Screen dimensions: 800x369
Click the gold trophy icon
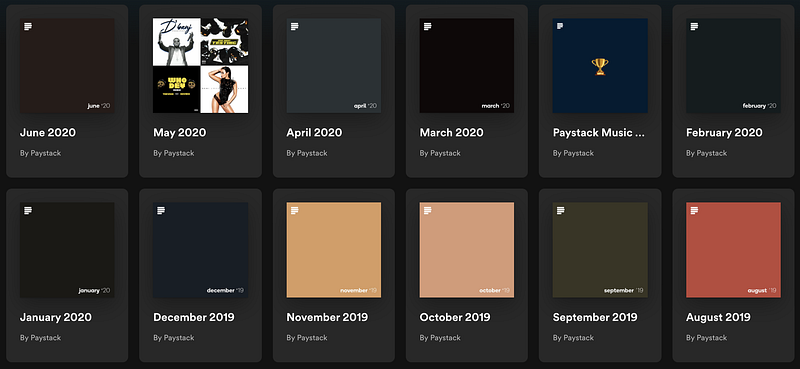600,66
